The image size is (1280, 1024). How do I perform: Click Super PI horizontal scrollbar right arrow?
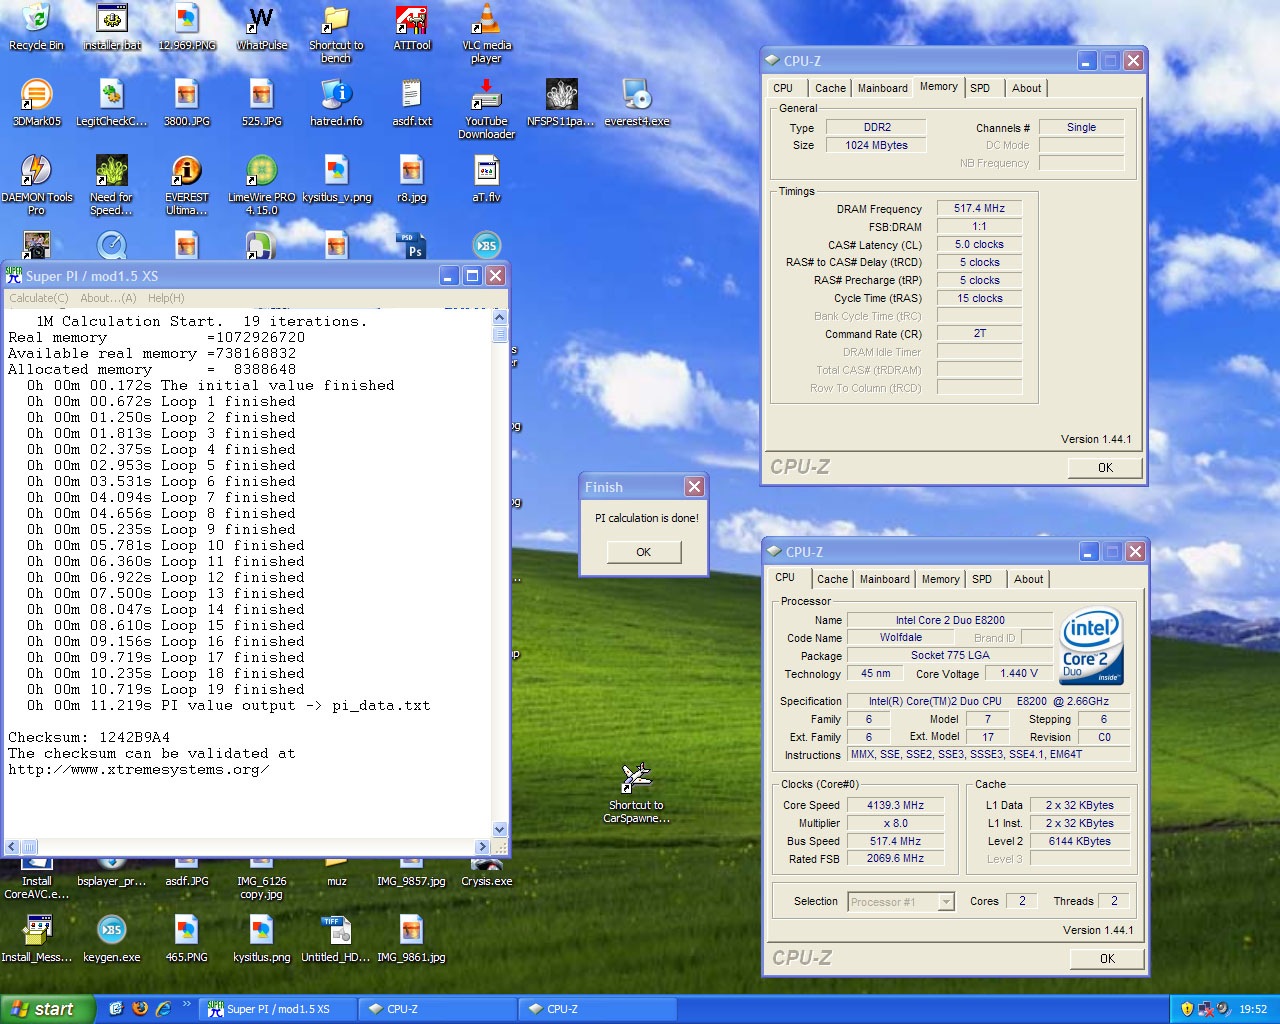[x=482, y=847]
